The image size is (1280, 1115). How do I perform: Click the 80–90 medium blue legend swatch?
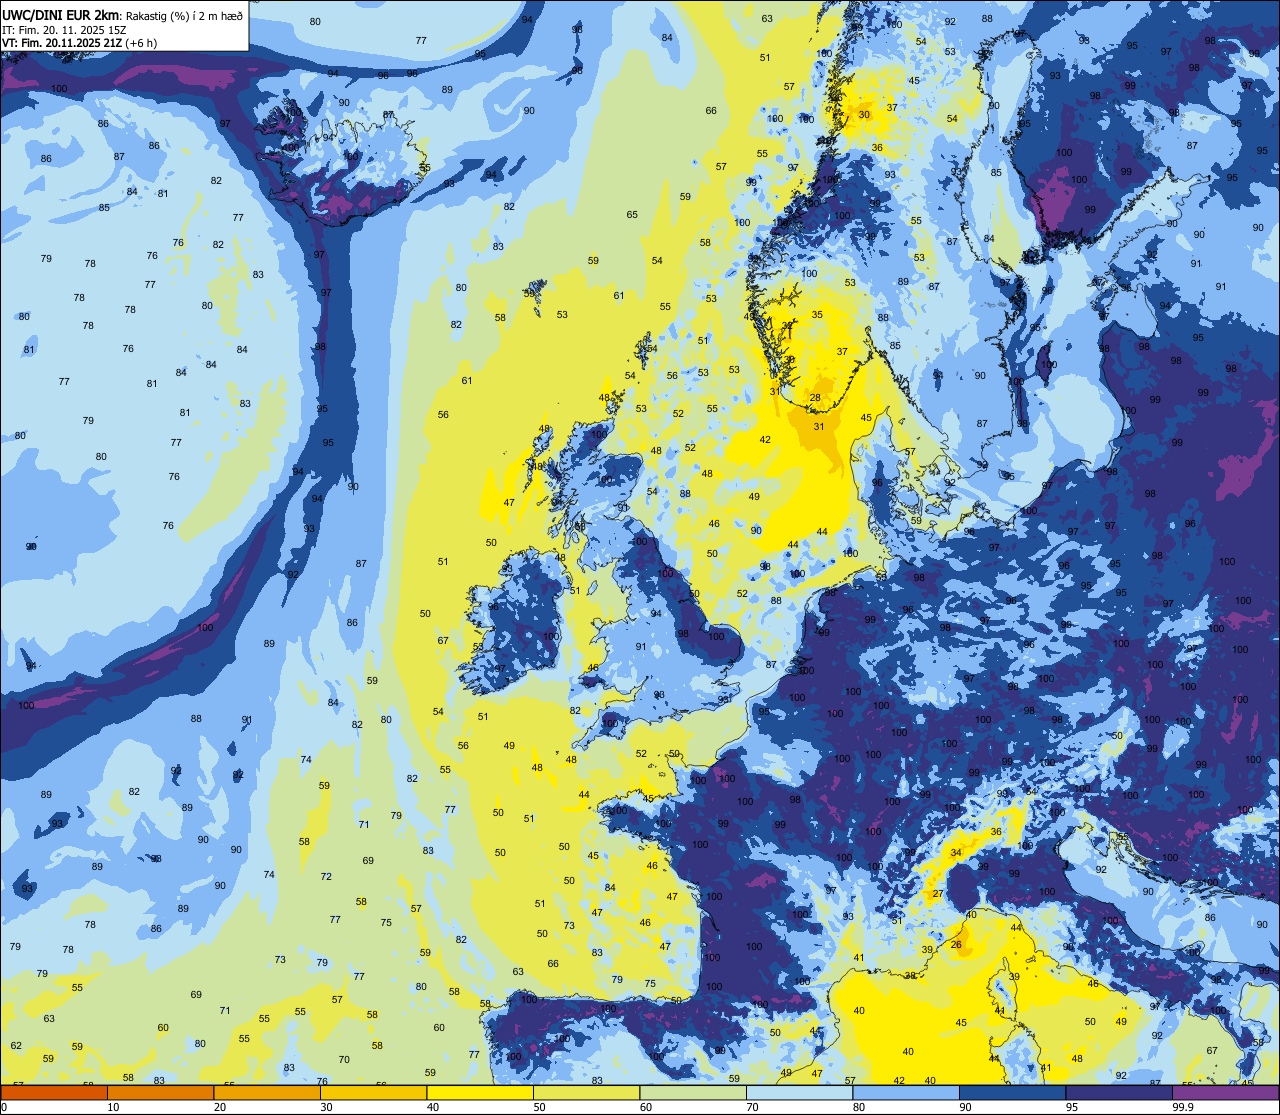click(x=906, y=1092)
